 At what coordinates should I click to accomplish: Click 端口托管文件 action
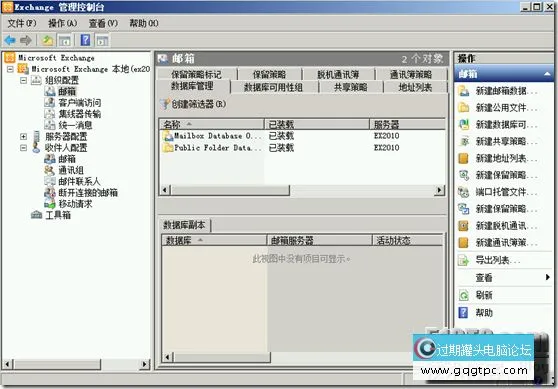[x=498, y=192]
